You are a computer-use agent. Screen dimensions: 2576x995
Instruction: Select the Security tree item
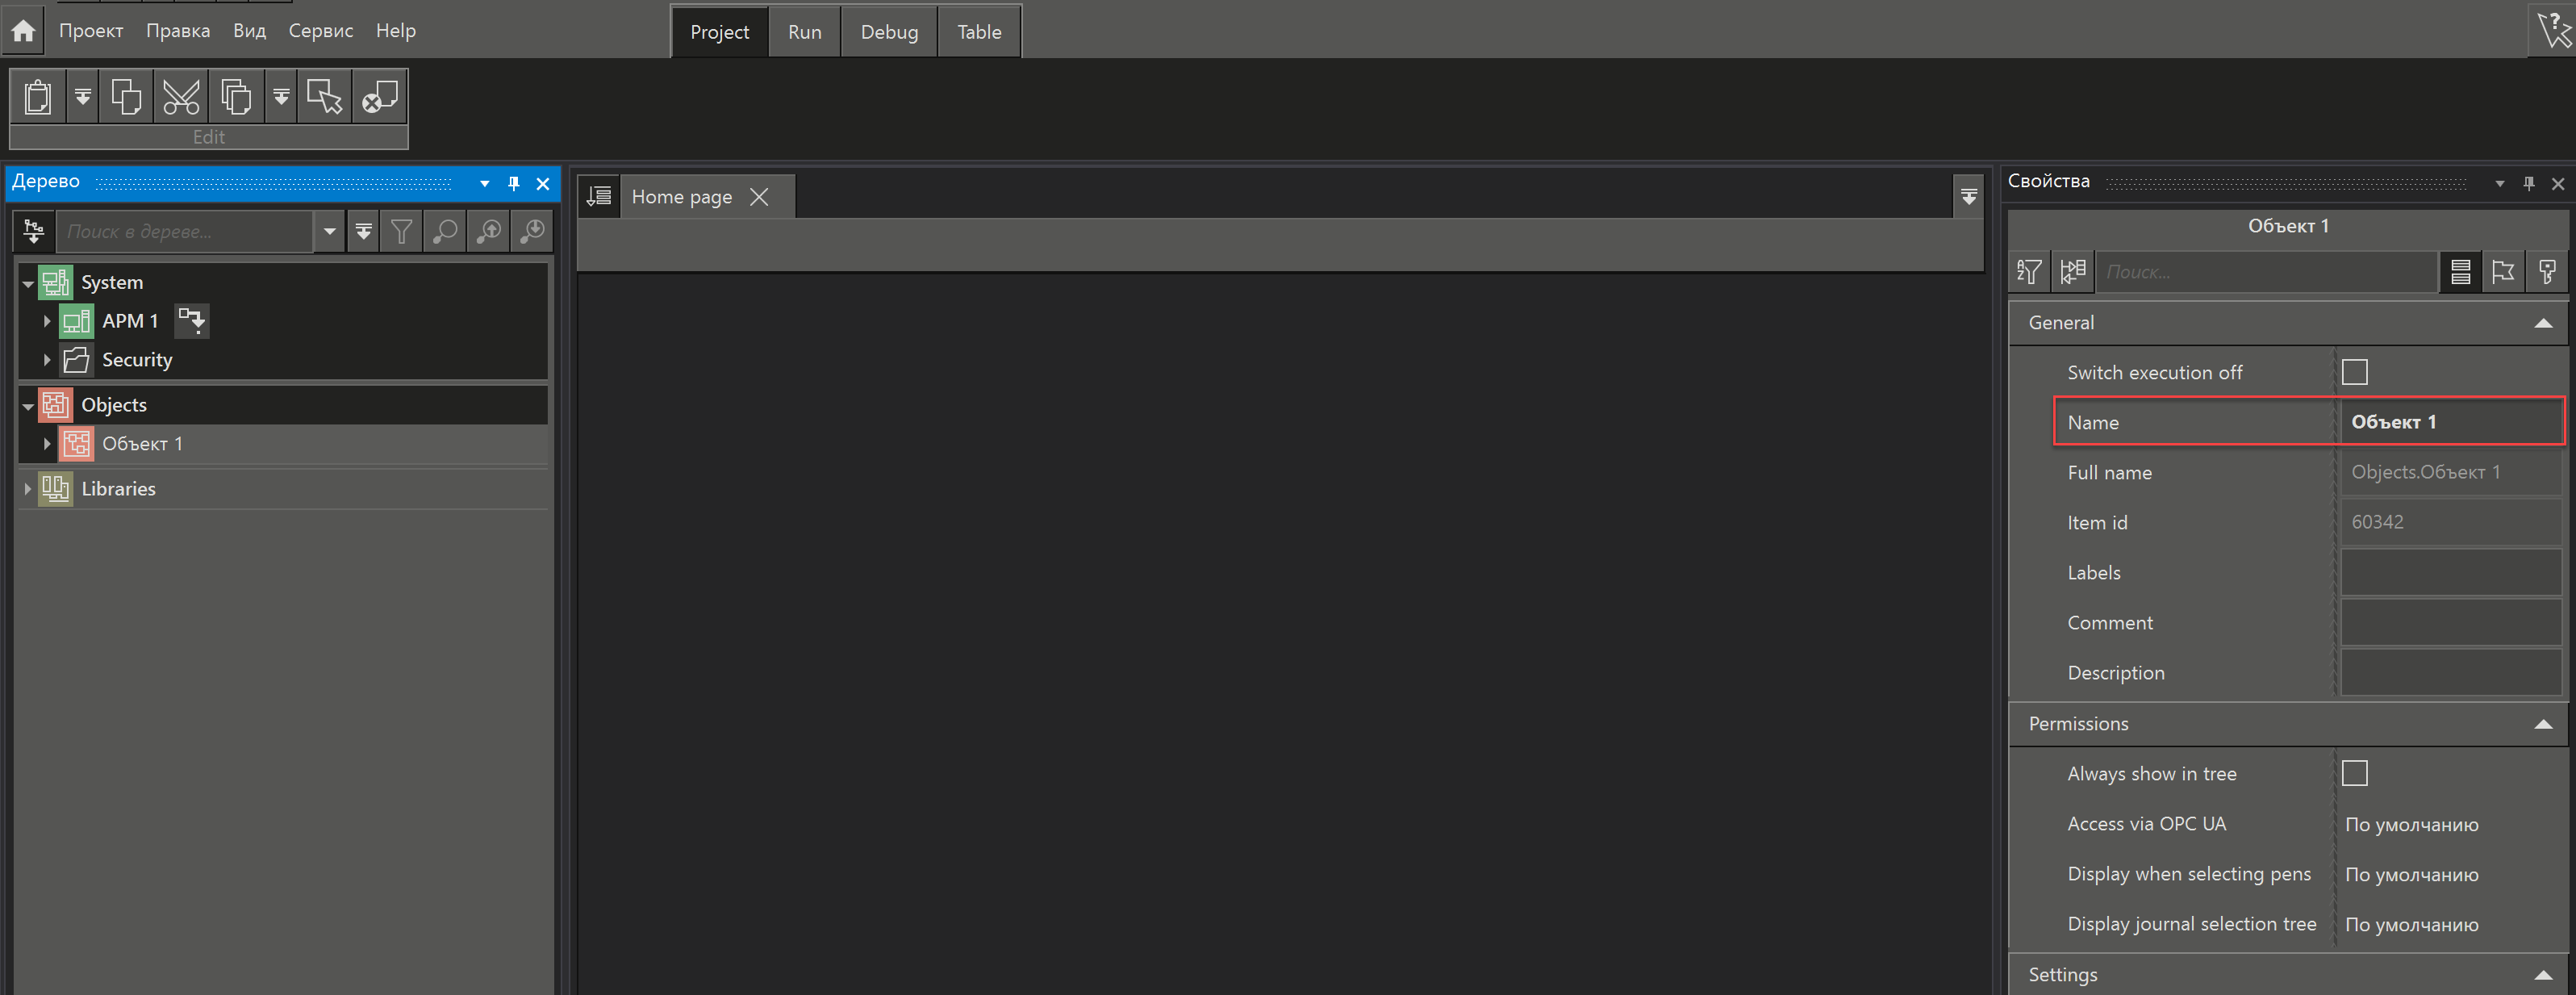click(x=137, y=360)
